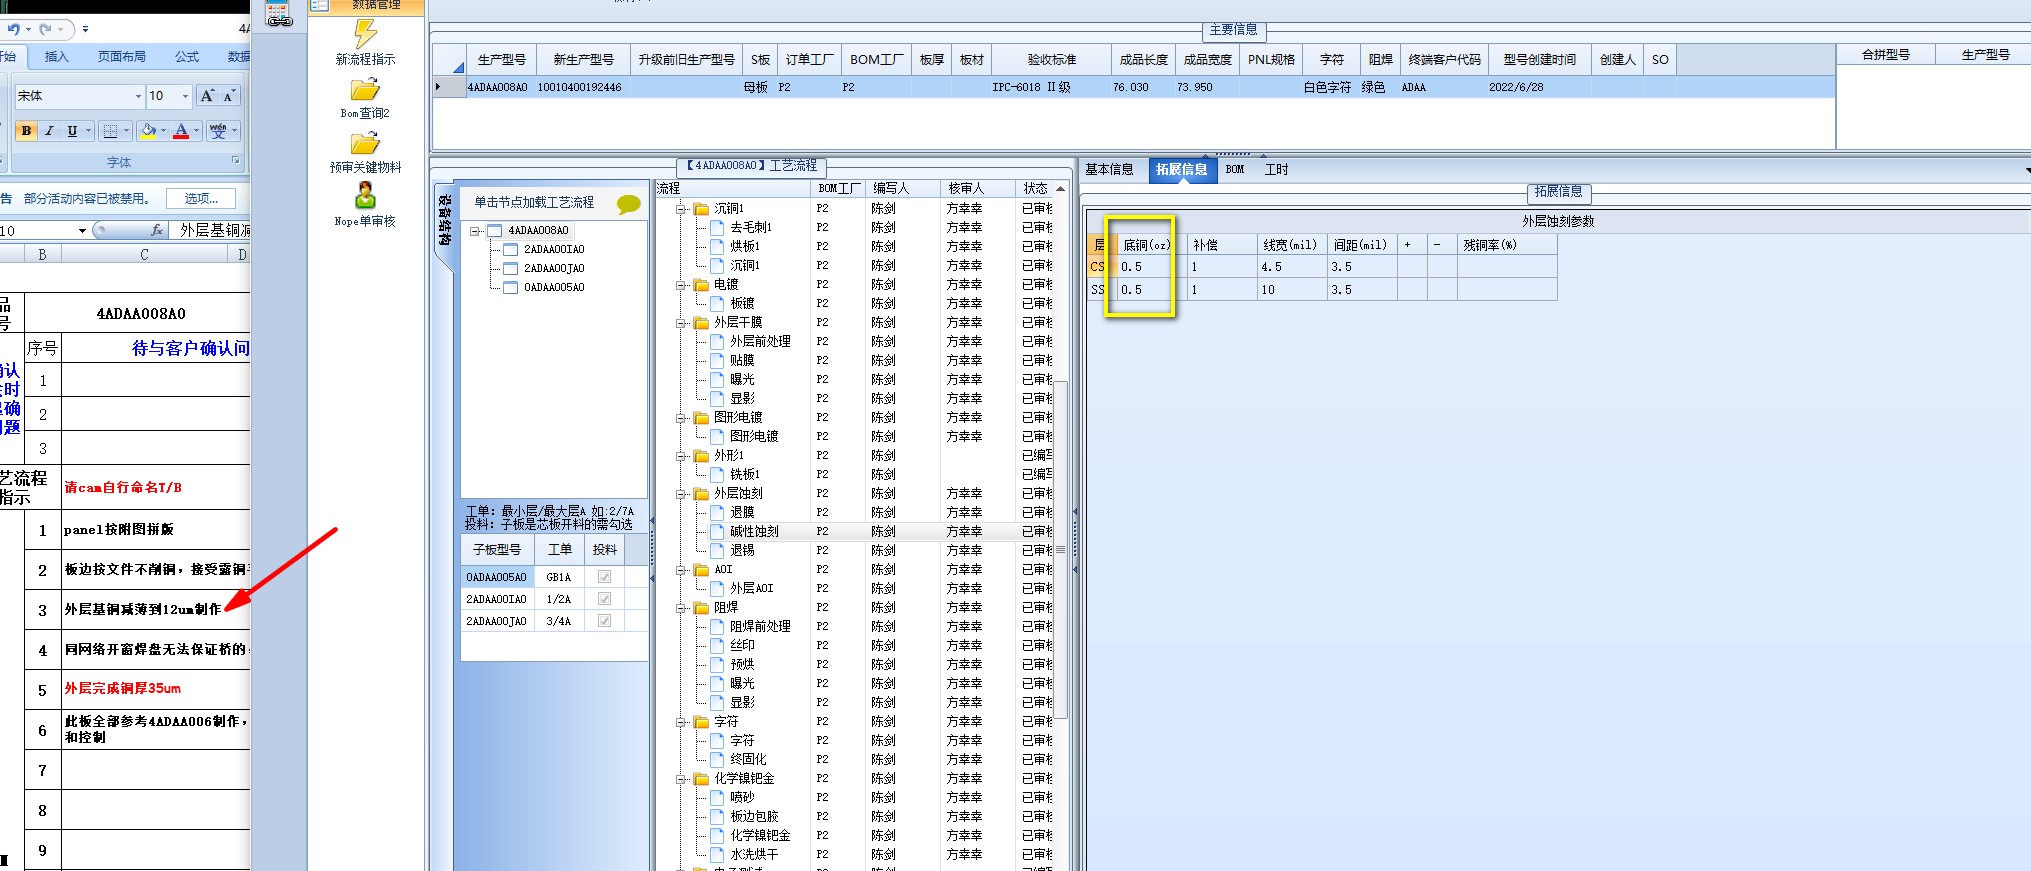Image resolution: width=2031 pixels, height=871 pixels.
Task: Toggle Bold formatting in Excel ribbon
Action: pyautogui.click(x=26, y=130)
